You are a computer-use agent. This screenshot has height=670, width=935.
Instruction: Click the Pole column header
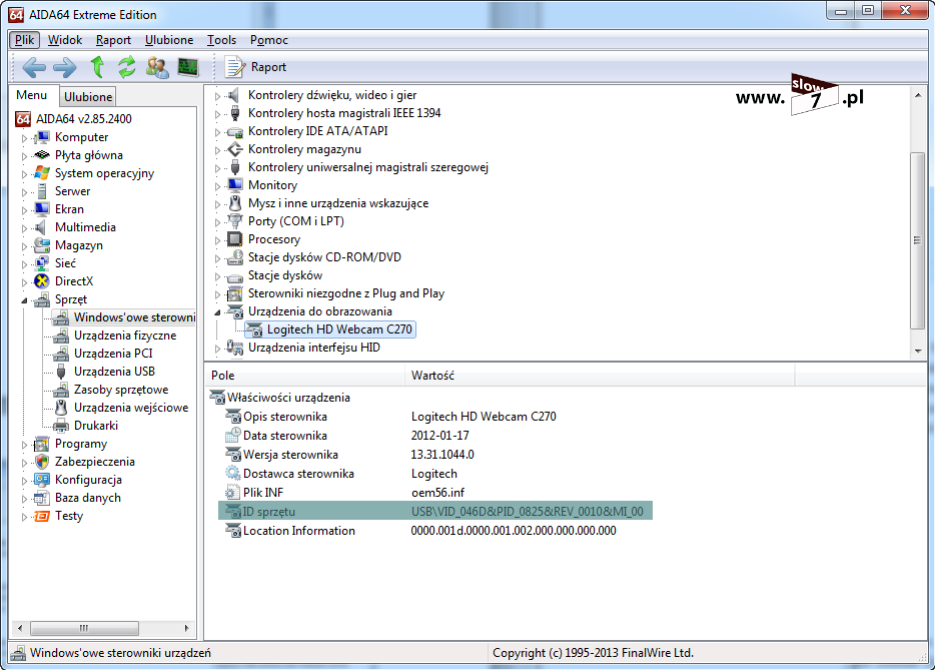click(305, 376)
